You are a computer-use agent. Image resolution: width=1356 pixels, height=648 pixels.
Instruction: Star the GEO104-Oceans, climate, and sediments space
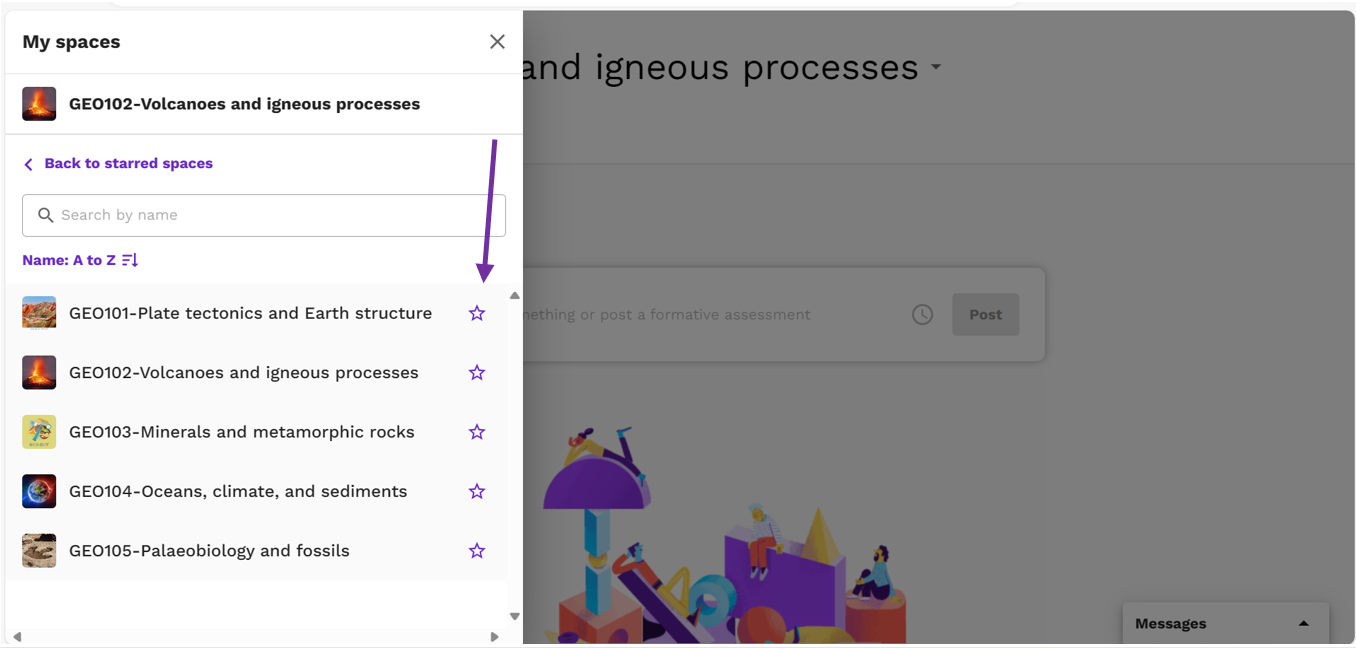tap(477, 491)
